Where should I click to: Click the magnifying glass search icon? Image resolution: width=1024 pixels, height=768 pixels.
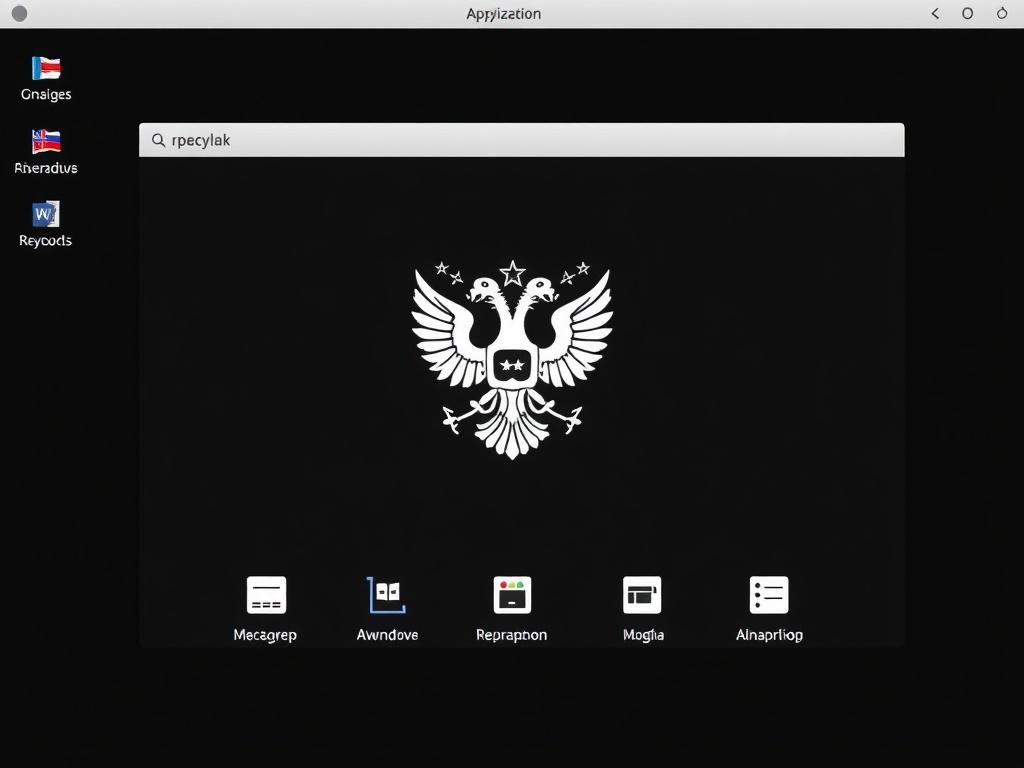click(x=158, y=141)
